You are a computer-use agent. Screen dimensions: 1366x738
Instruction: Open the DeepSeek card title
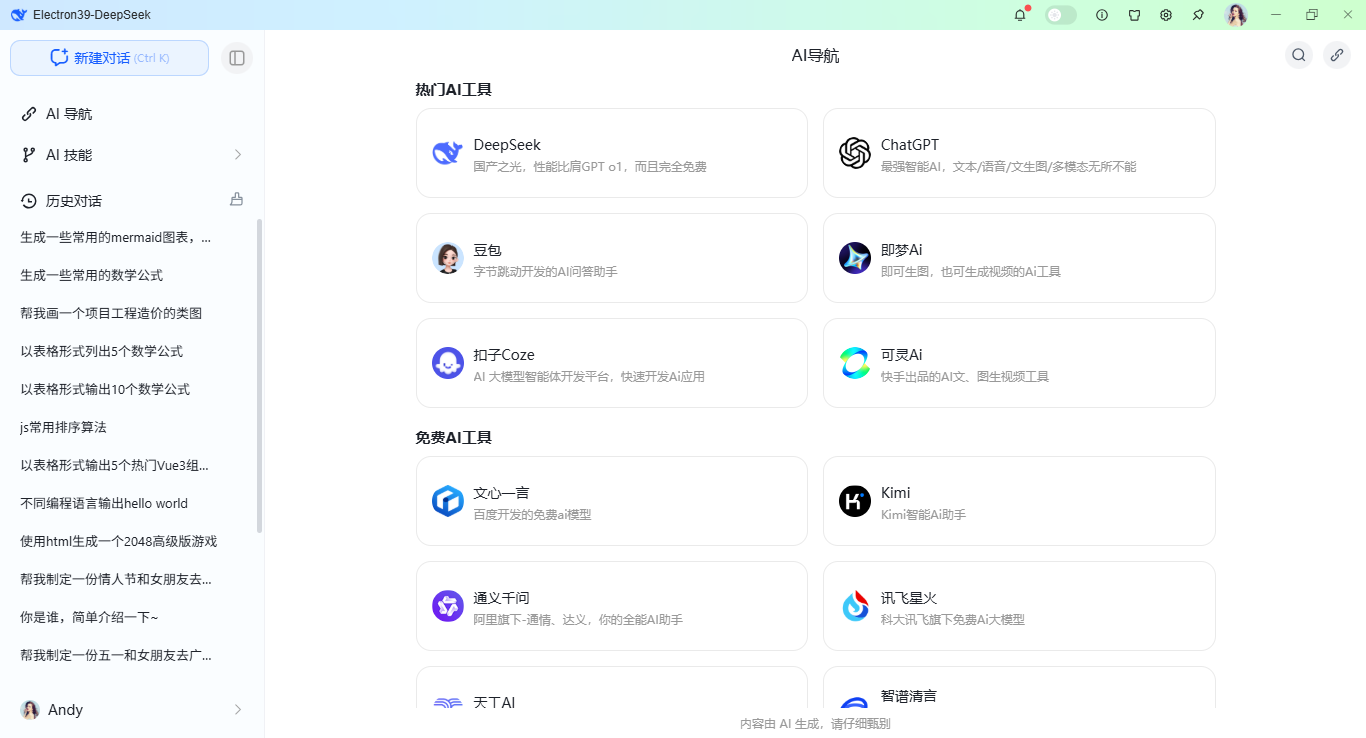click(x=507, y=145)
